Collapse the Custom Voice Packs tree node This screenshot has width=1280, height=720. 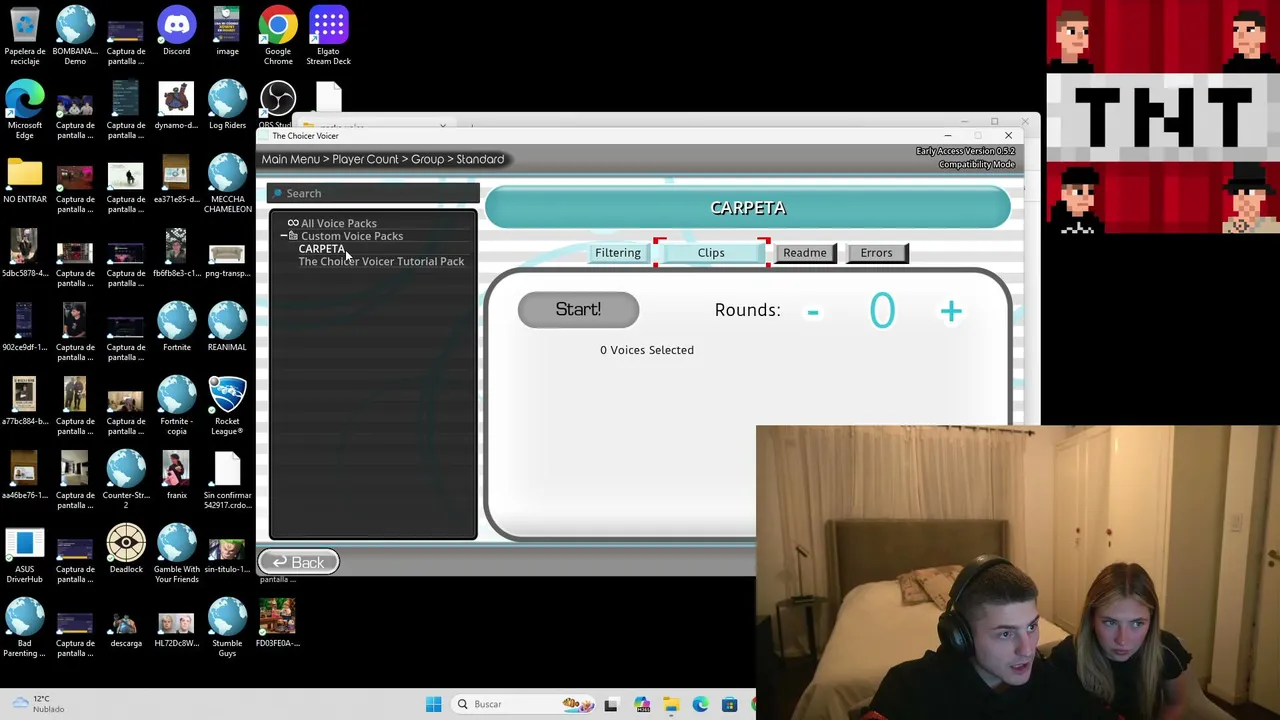tap(284, 236)
